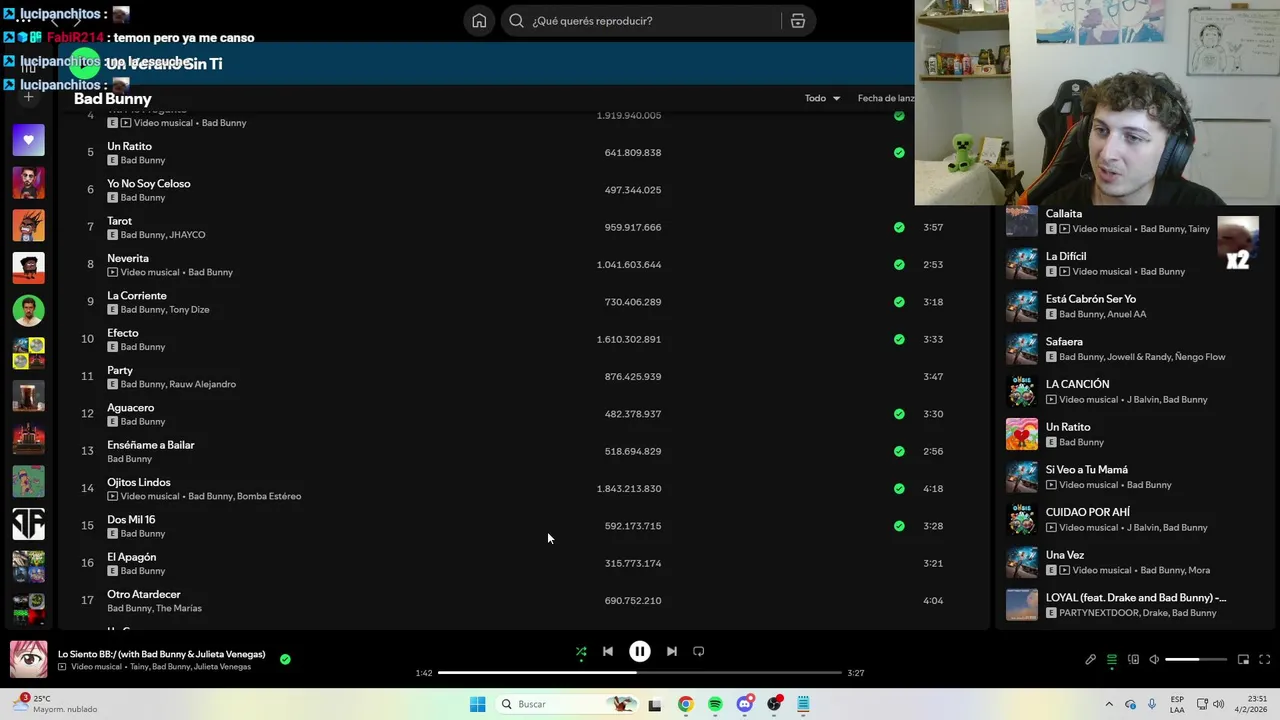Toggle saved check for Aguacero
This screenshot has height=720, width=1280.
pyautogui.click(x=899, y=414)
